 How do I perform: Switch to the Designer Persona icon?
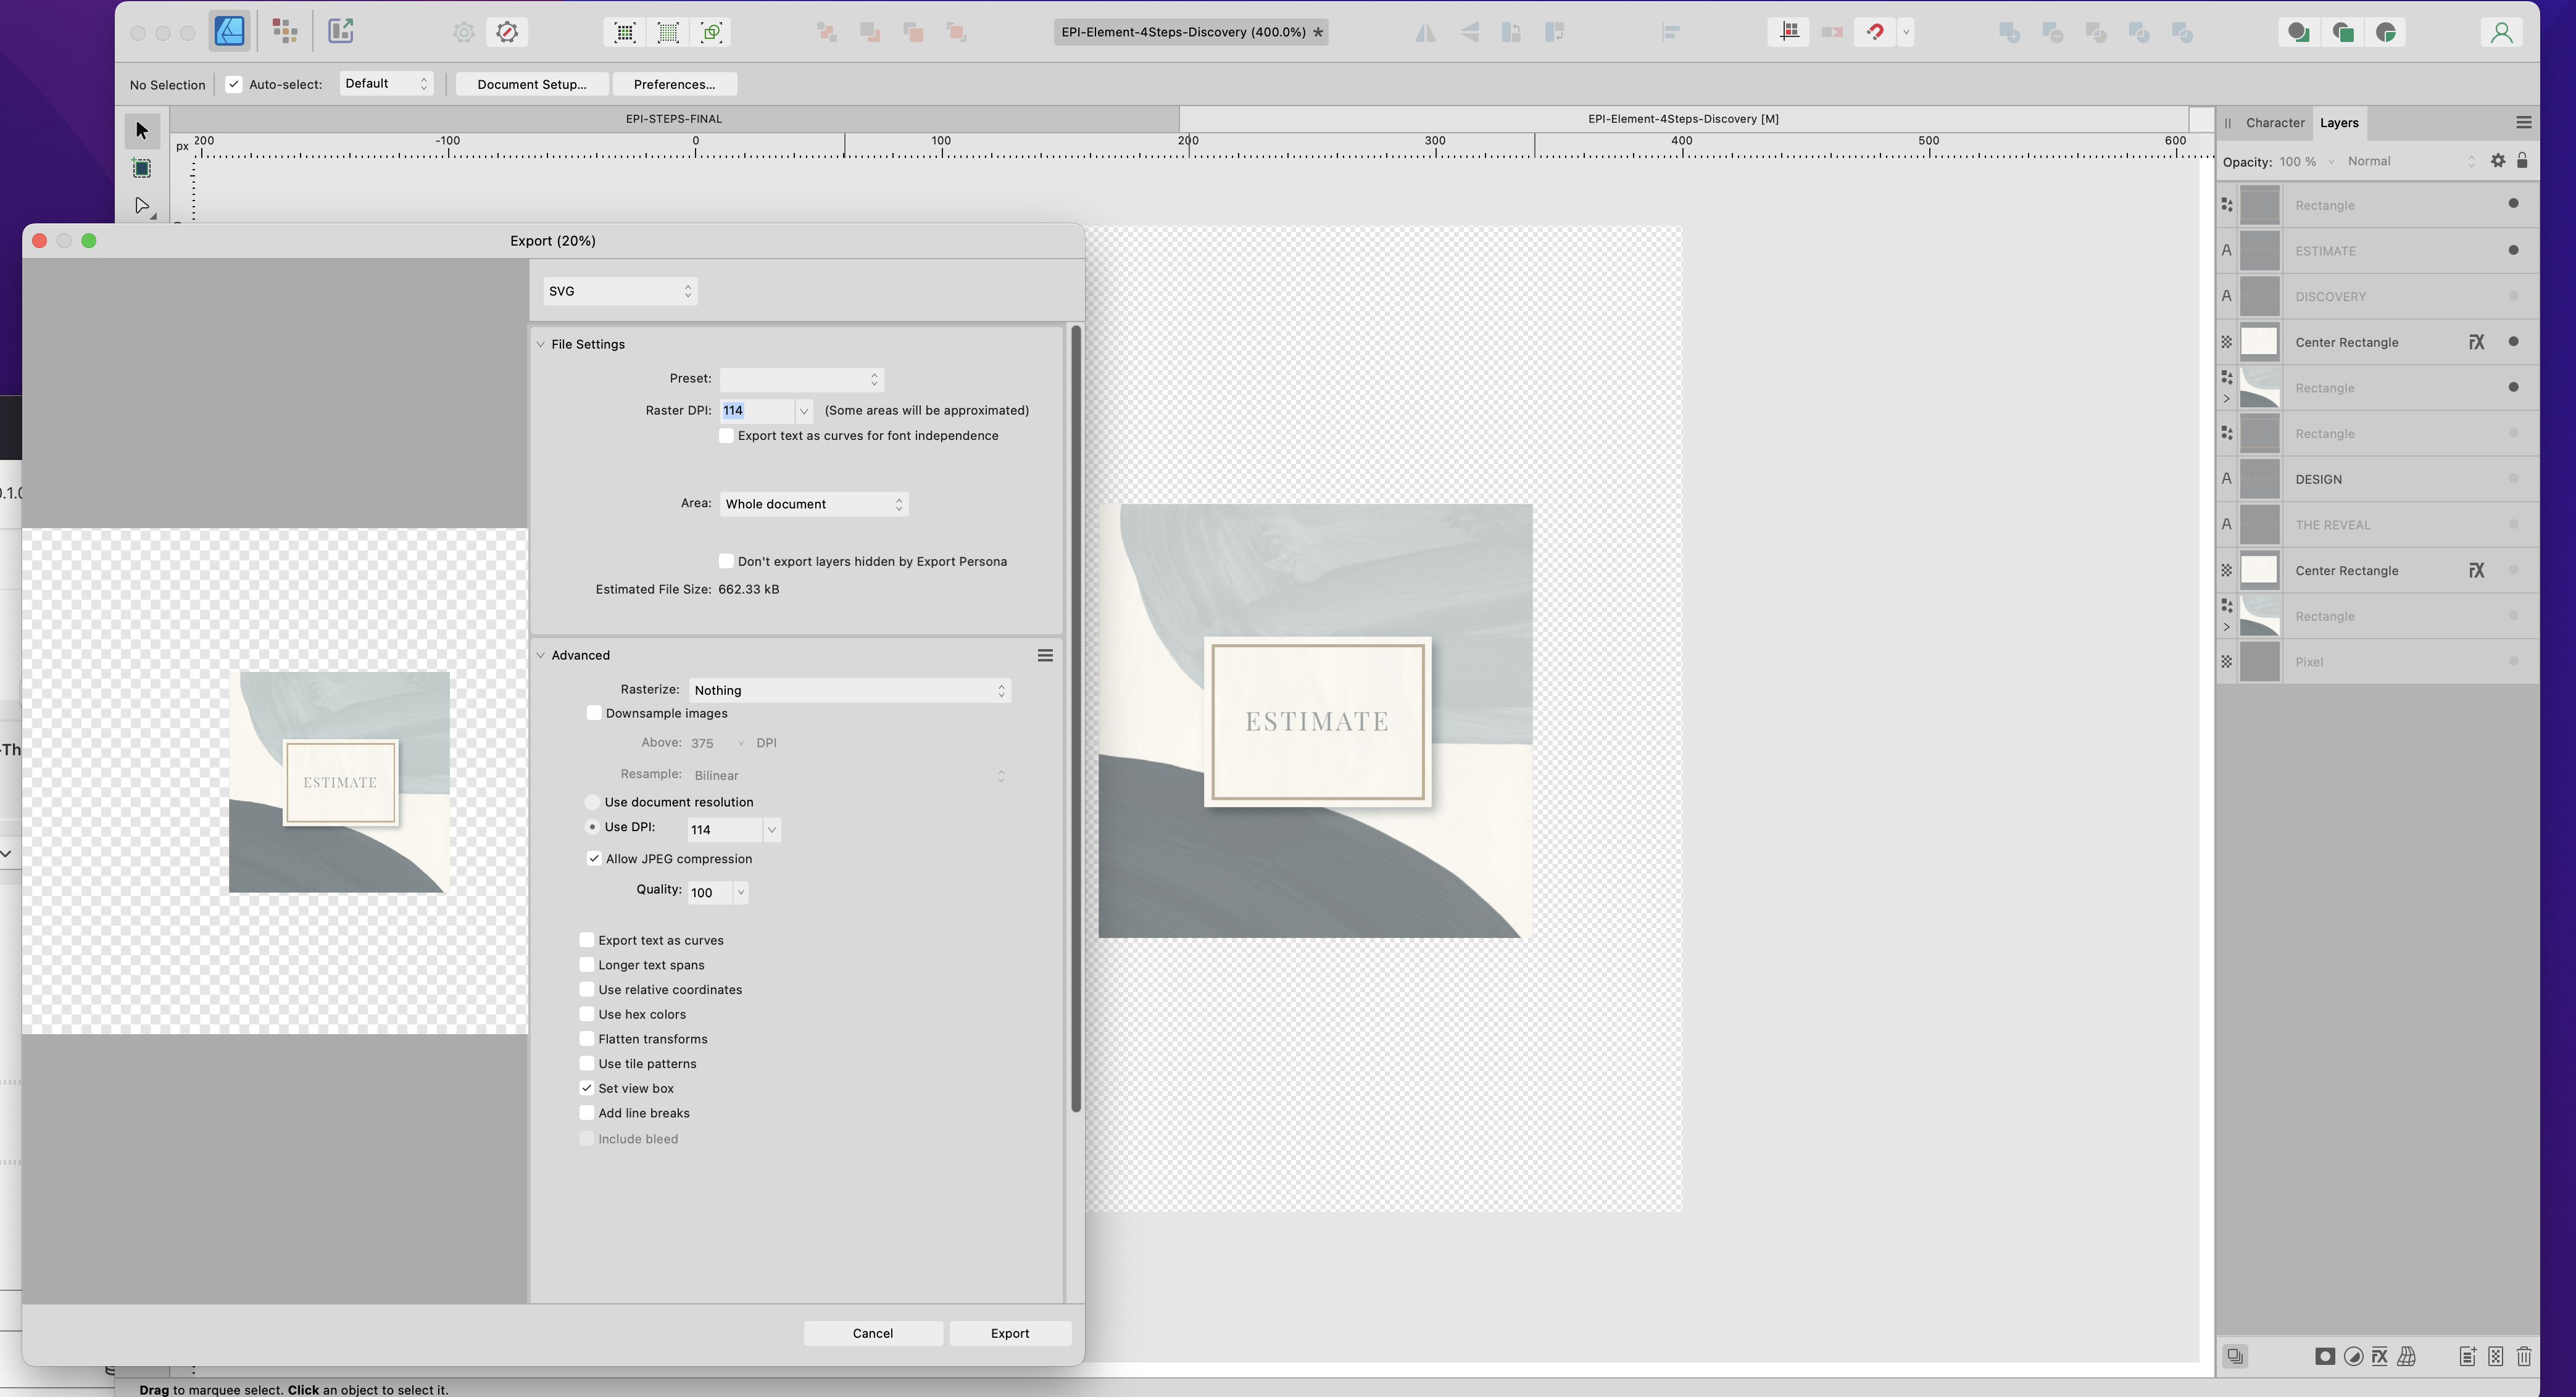(x=230, y=32)
